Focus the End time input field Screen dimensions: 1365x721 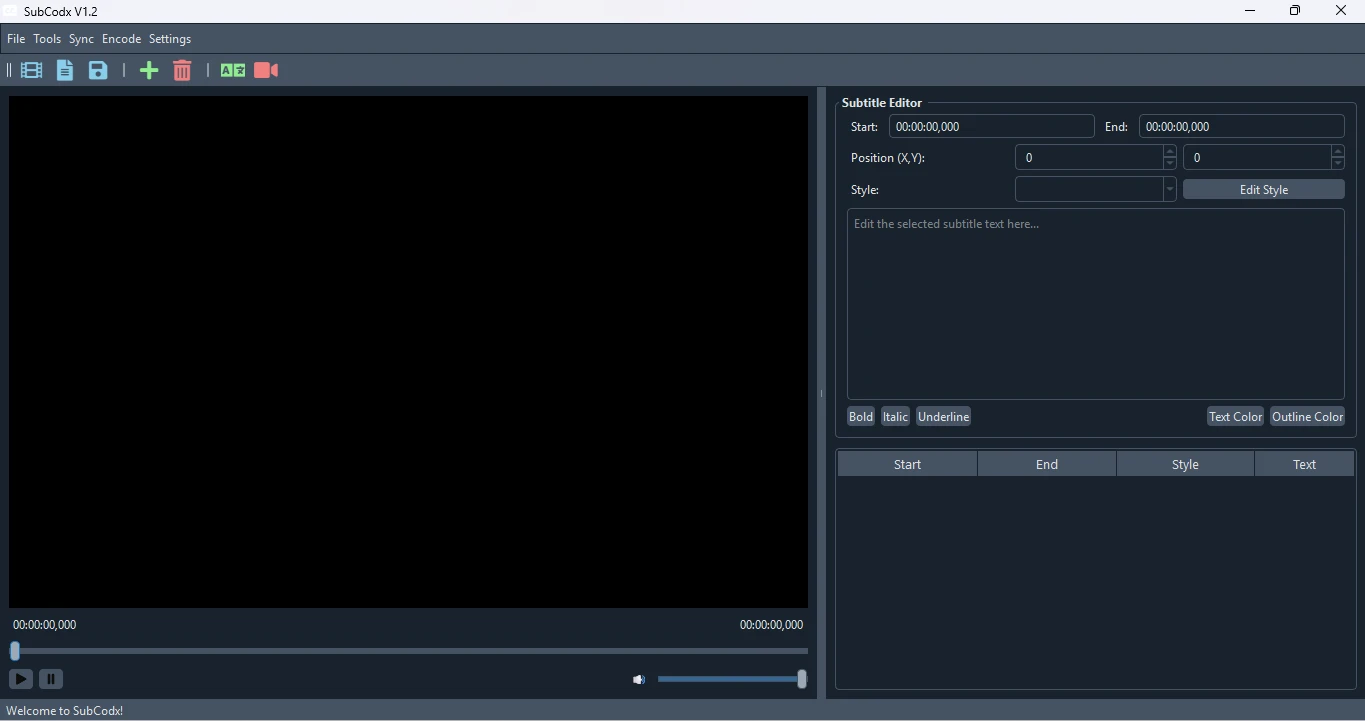[1242, 127]
